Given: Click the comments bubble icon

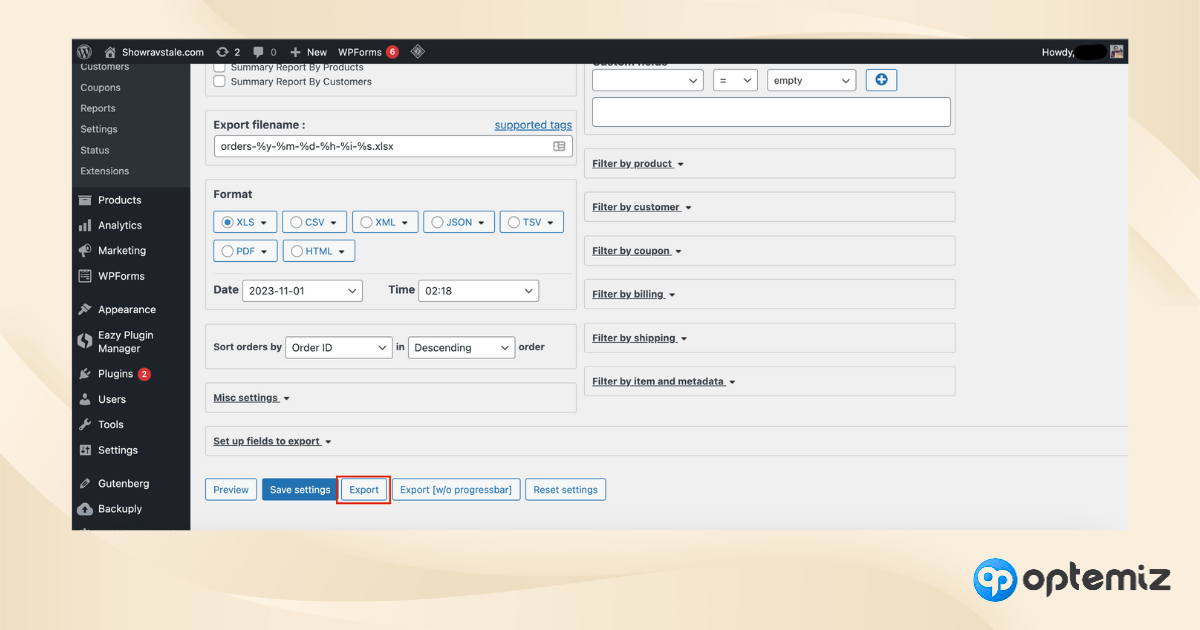Looking at the screenshot, I should coord(259,52).
